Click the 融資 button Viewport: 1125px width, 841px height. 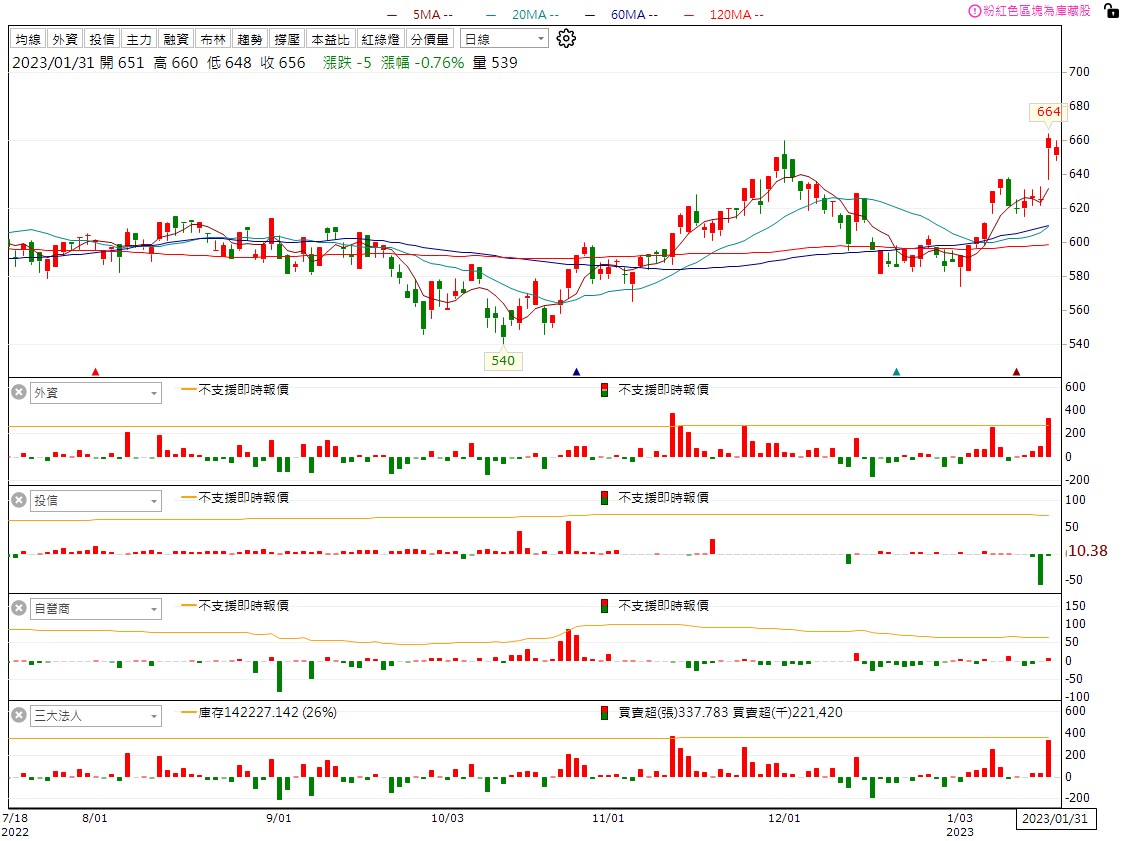(x=176, y=39)
